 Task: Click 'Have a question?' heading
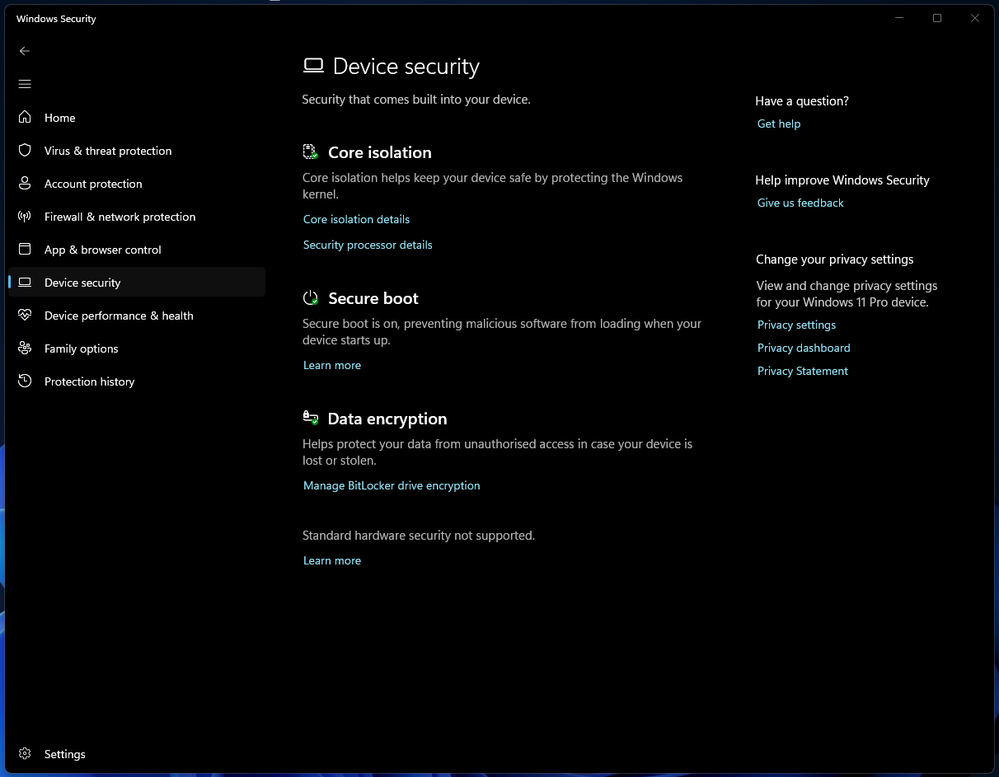click(x=802, y=101)
